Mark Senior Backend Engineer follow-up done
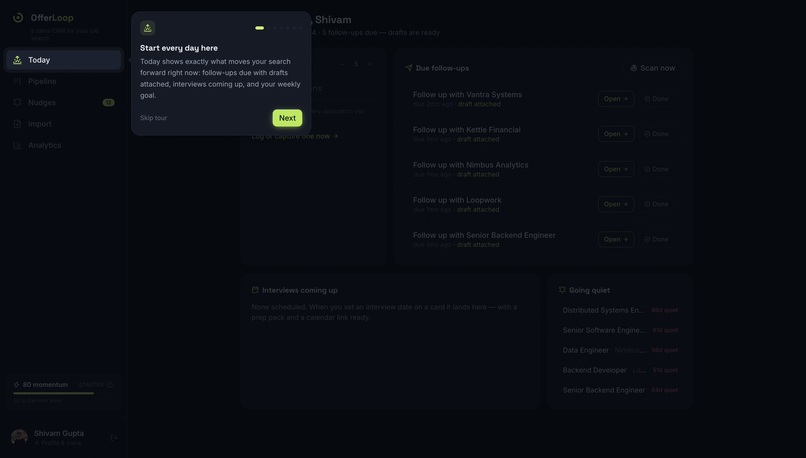This screenshot has width=806, height=458. point(656,239)
